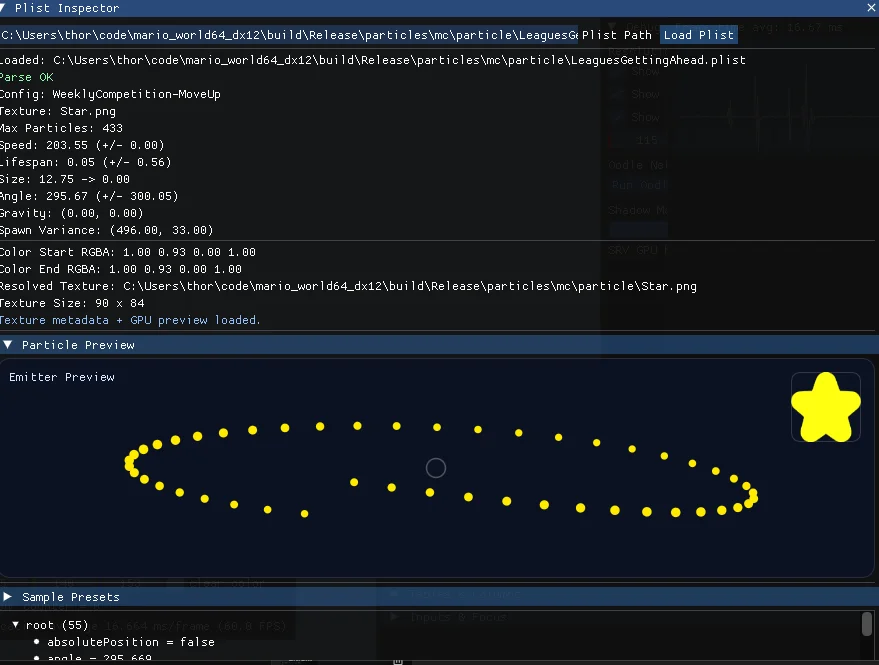
Task: Click the Load Plist button
Action: (698, 34)
